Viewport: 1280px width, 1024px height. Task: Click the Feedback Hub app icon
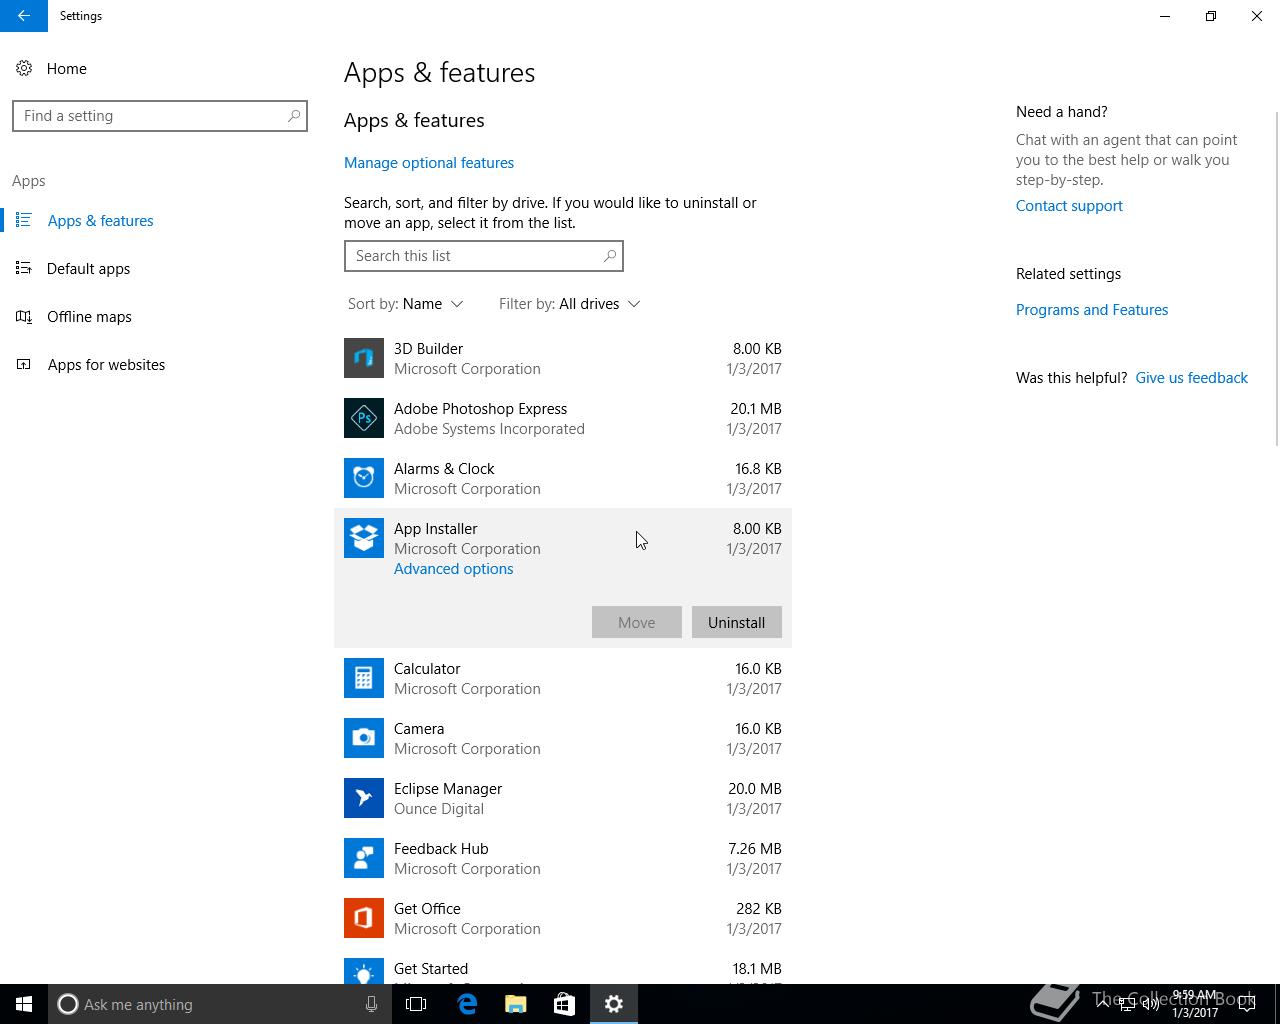point(364,858)
